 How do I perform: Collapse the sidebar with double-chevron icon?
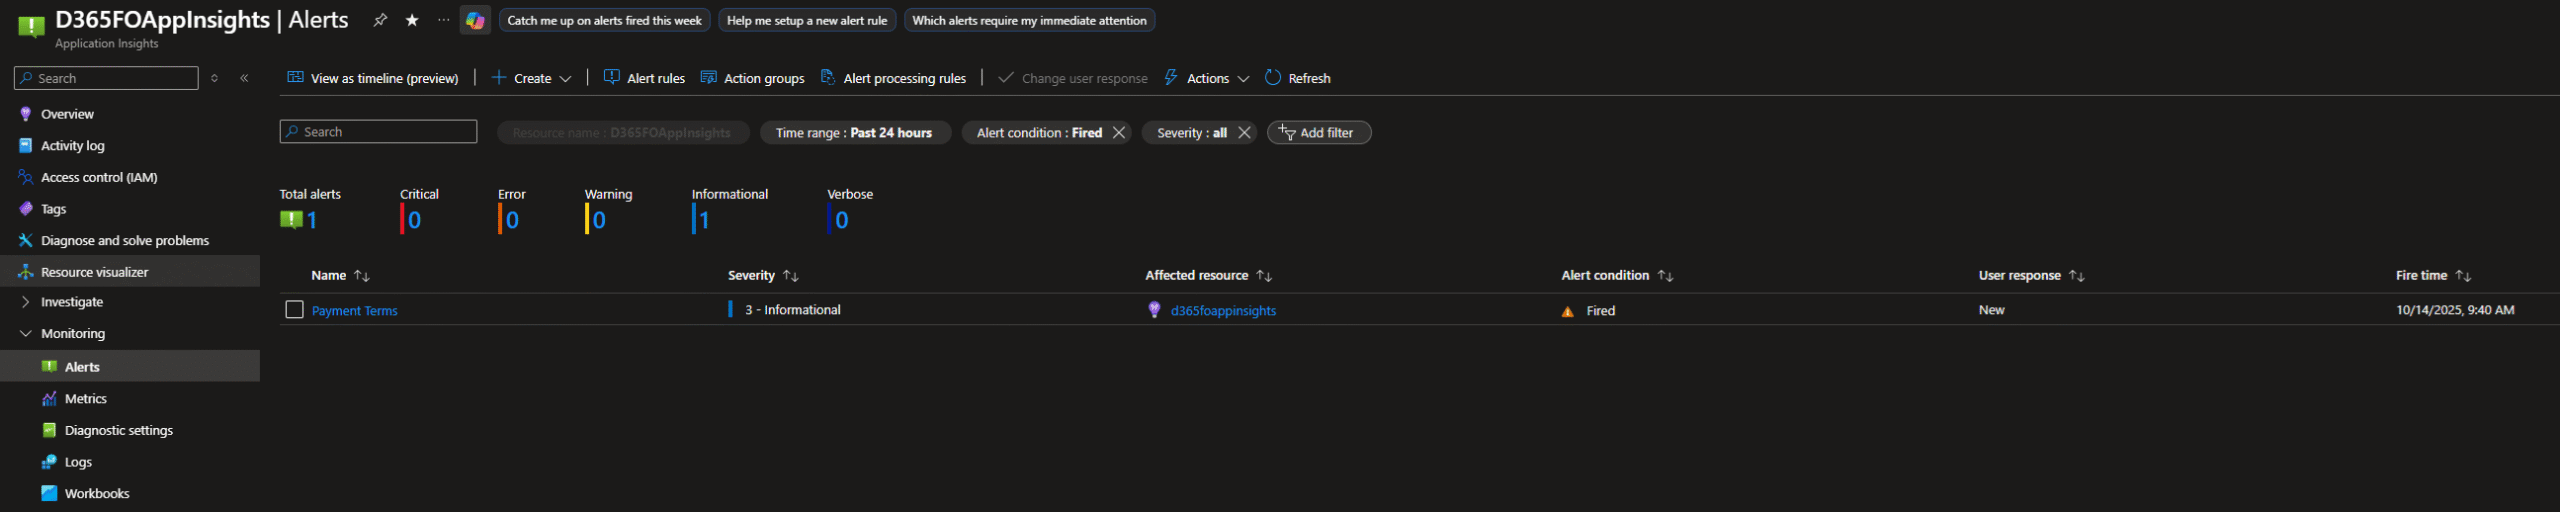coord(244,78)
